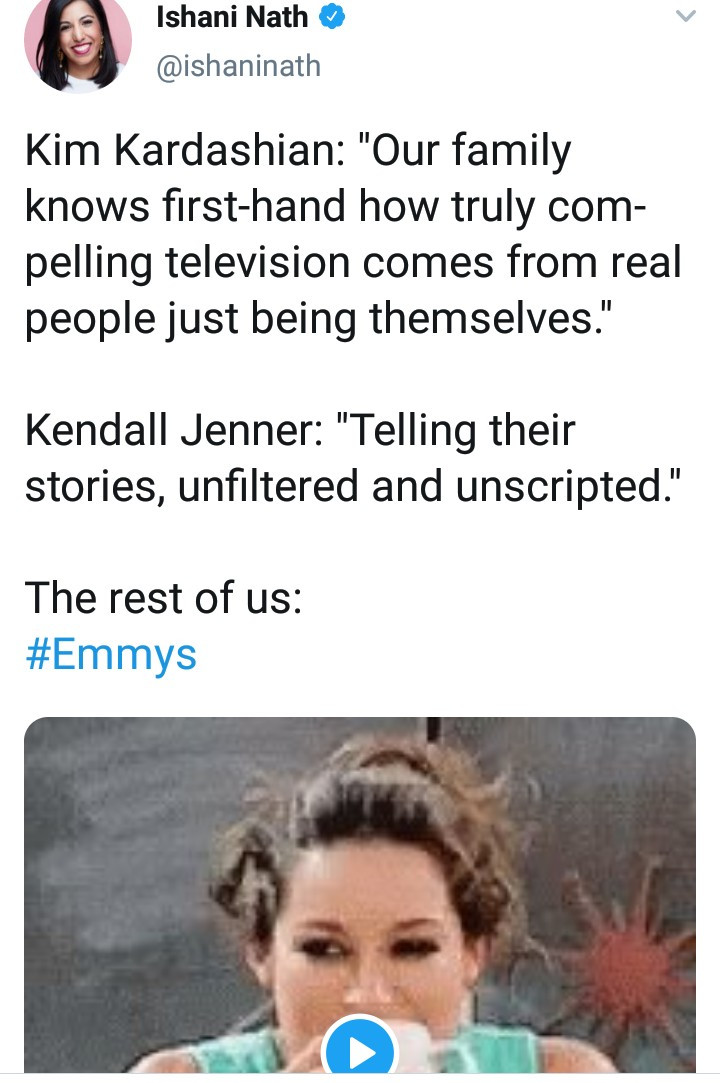
Task: Open the @ishaninath handle
Action: coord(239,66)
